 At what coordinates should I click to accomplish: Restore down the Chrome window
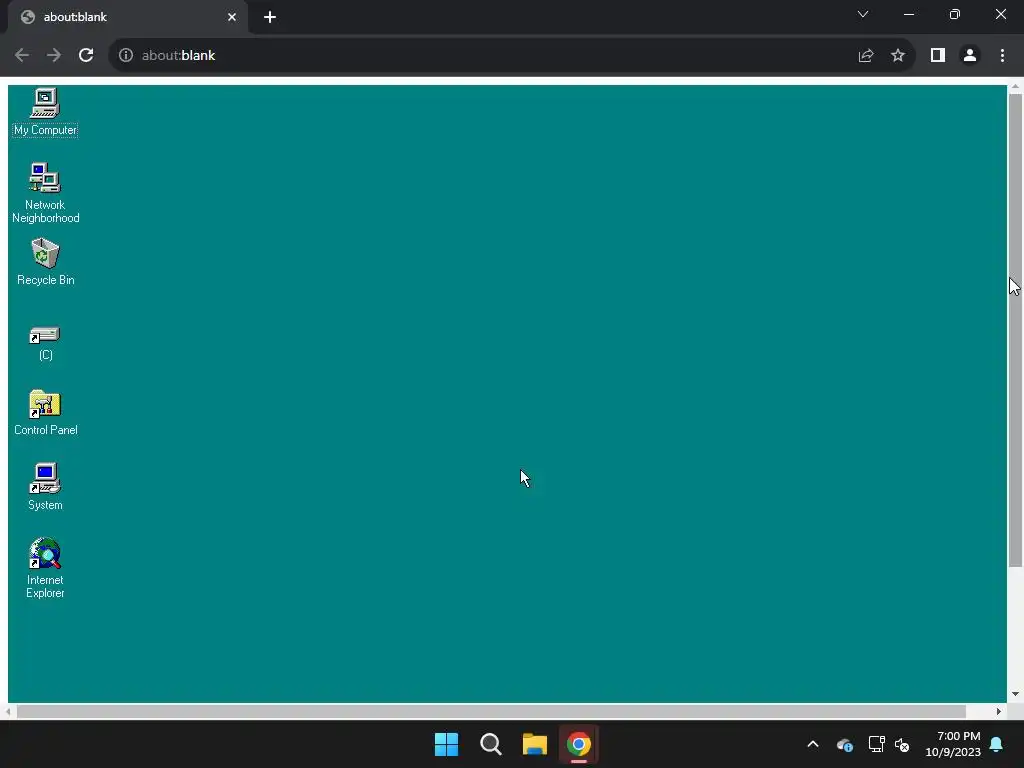[955, 14]
